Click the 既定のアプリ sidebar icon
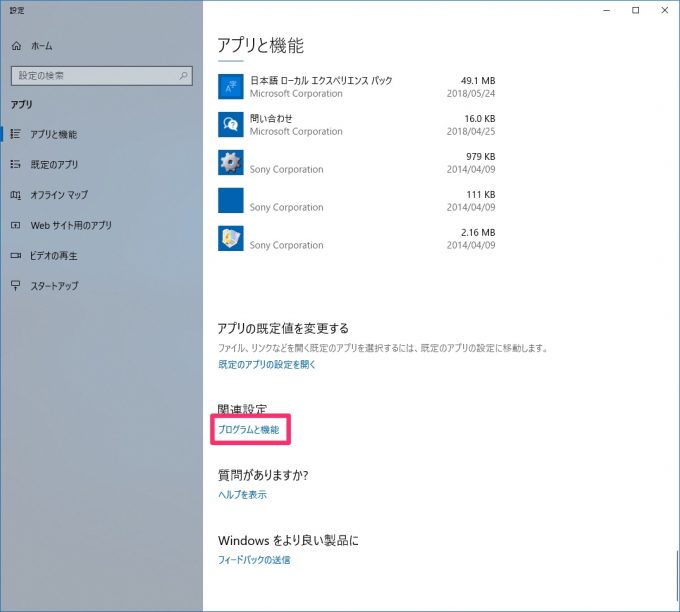680x612 pixels. click(15, 164)
